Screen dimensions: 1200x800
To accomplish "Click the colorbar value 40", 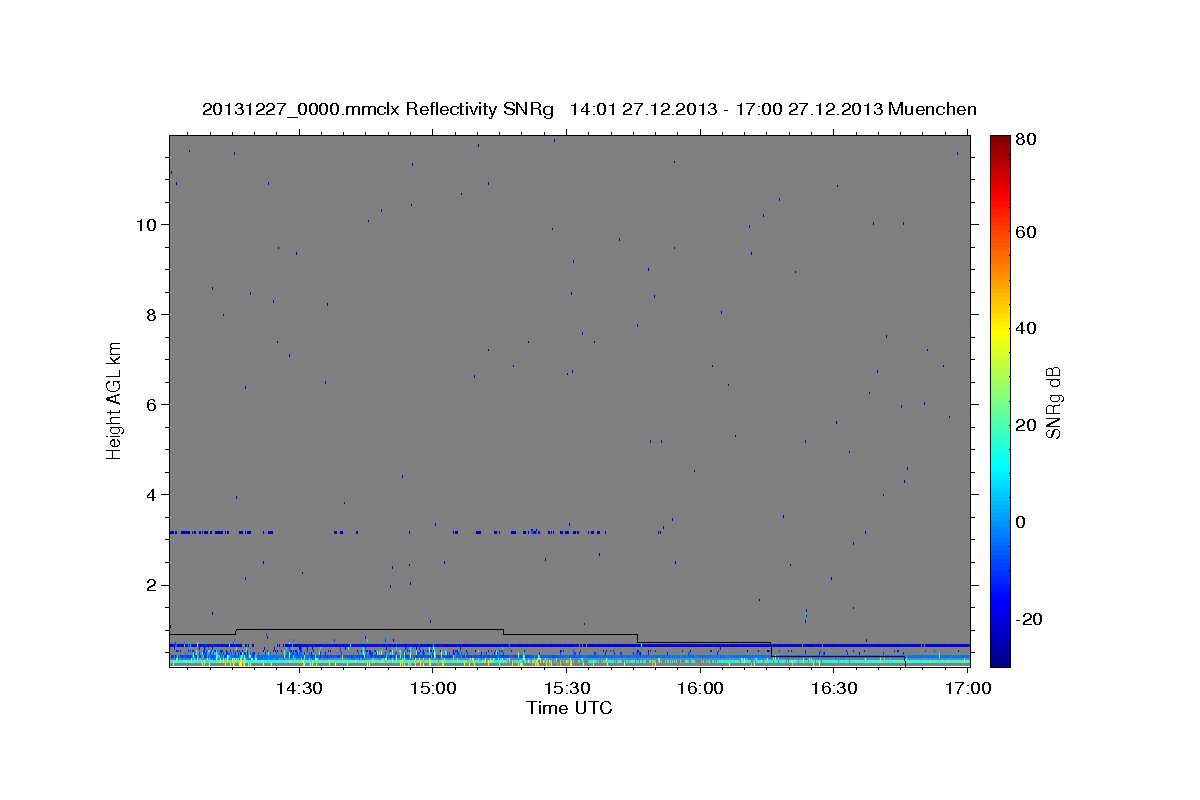I will (x=1028, y=328).
